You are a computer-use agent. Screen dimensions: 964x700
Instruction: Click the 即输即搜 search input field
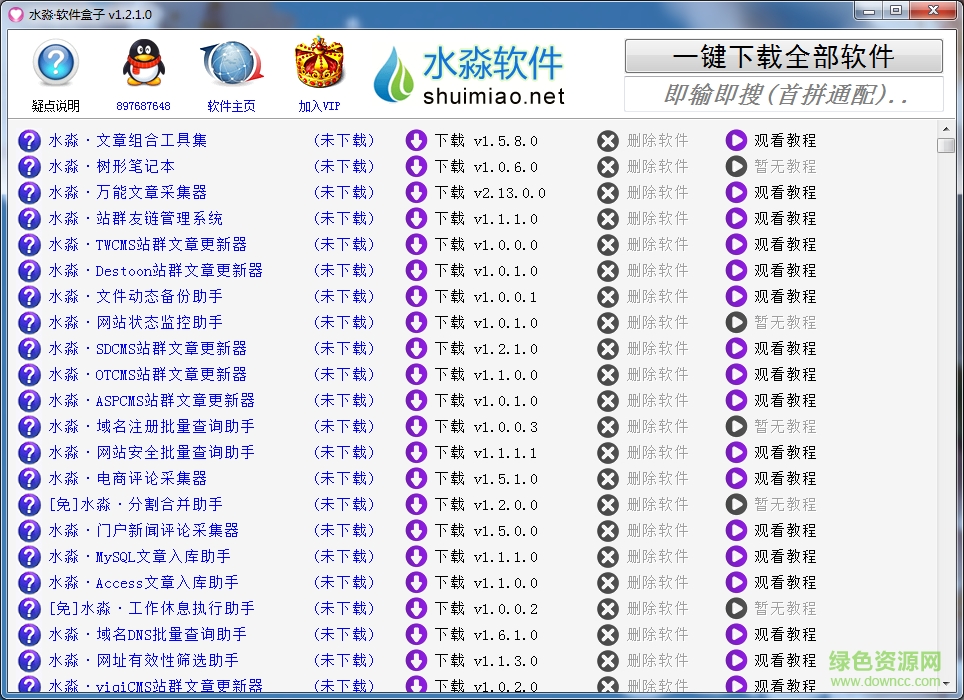pyautogui.click(x=783, y=94)
